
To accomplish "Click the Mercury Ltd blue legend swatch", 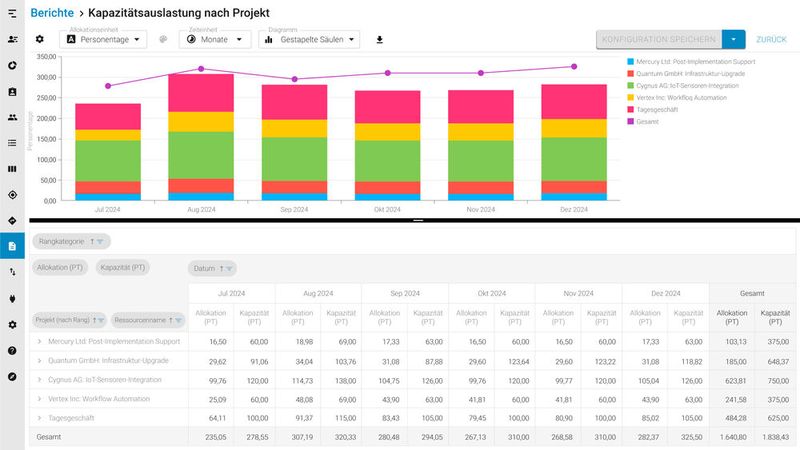I will click(628, 62).
